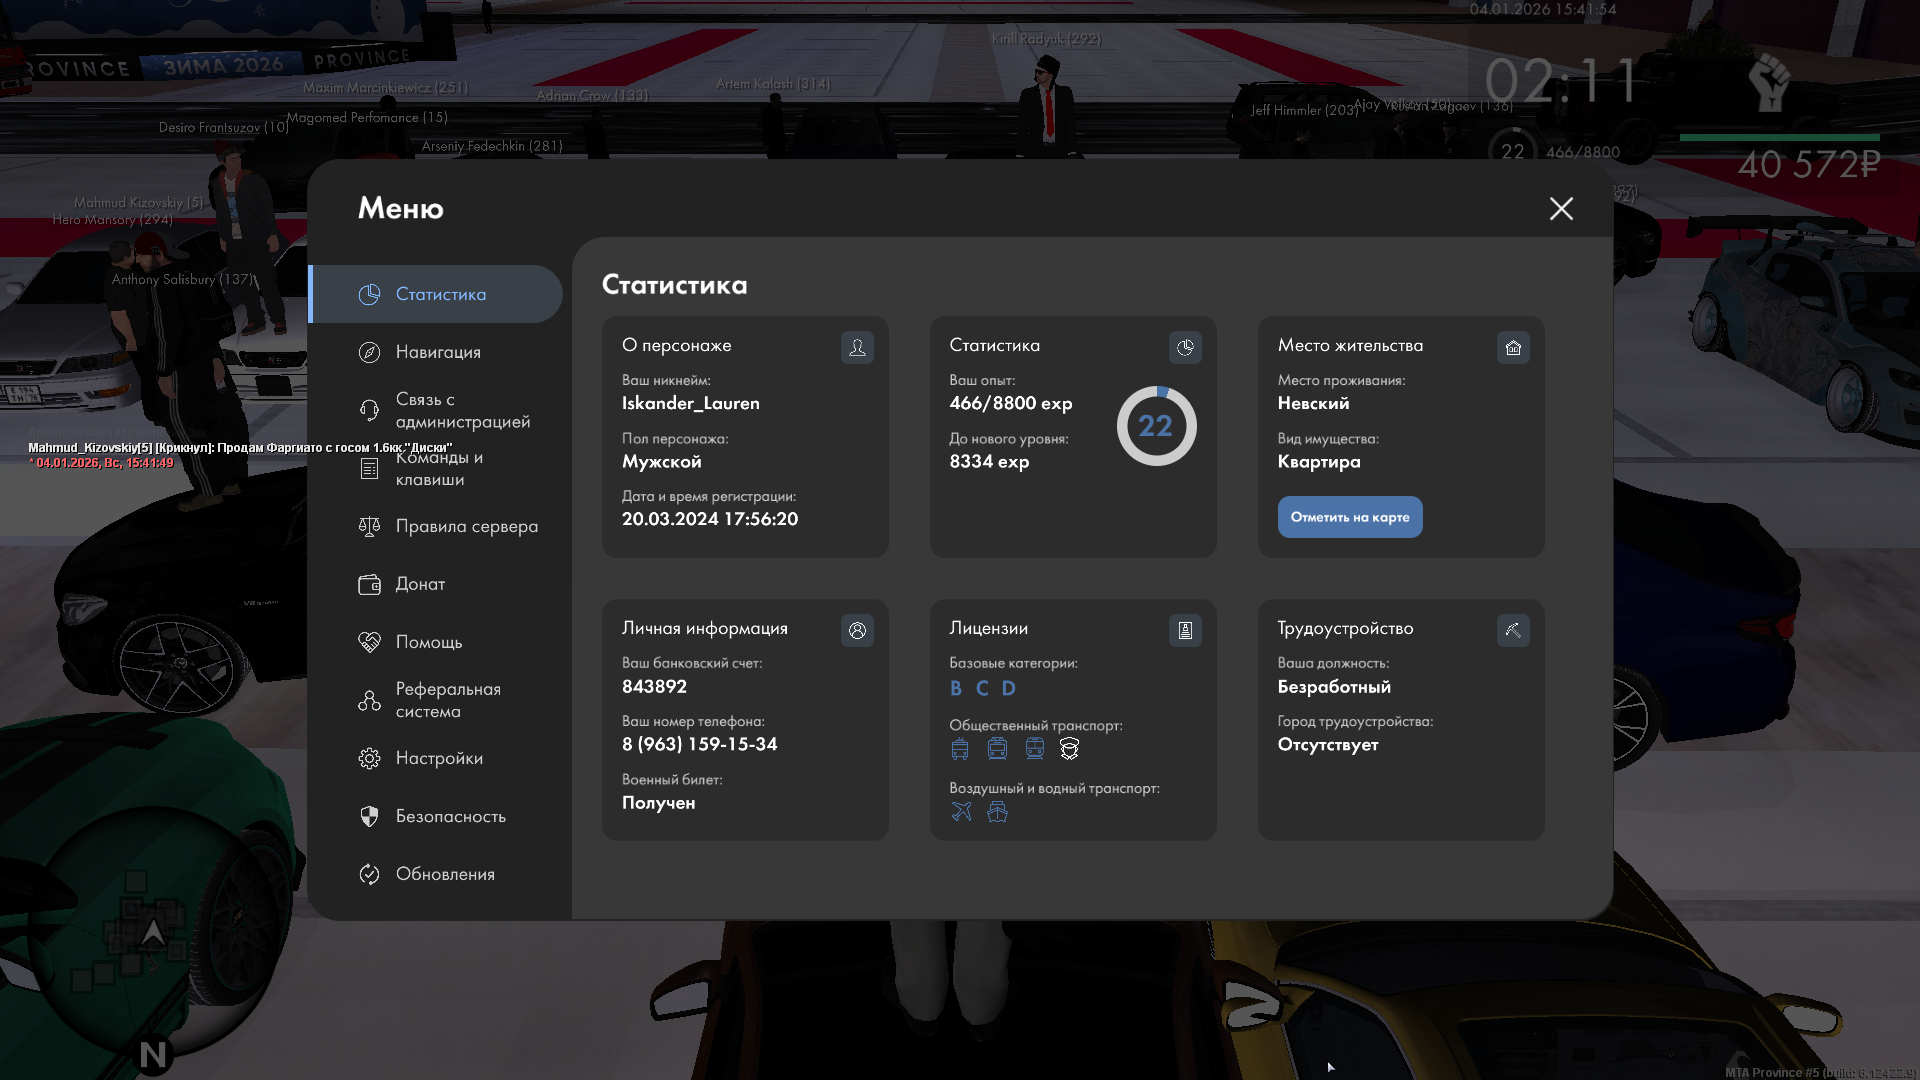The height and width of the screenshot is (1080, 1920).
Task: Open Правила сервера section
Action: click(466, 526)
